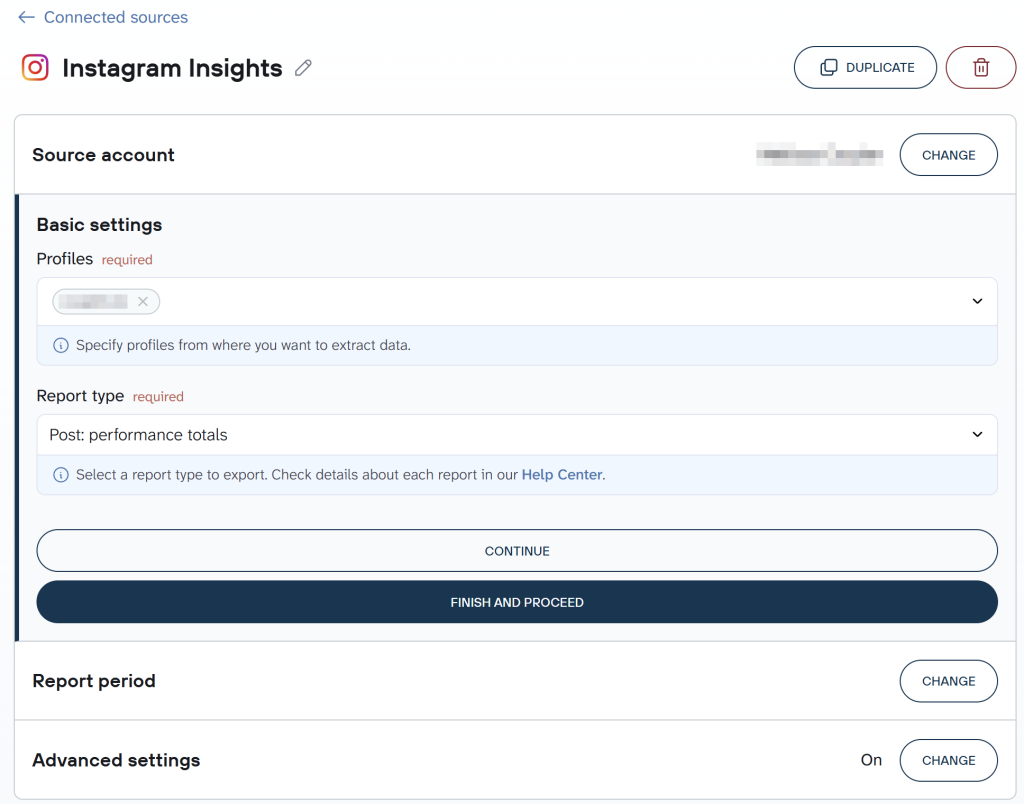The image size is (1024, 804).
Task: Edit the Instagram Insights title with pencil icon
Action: [303, 67]
